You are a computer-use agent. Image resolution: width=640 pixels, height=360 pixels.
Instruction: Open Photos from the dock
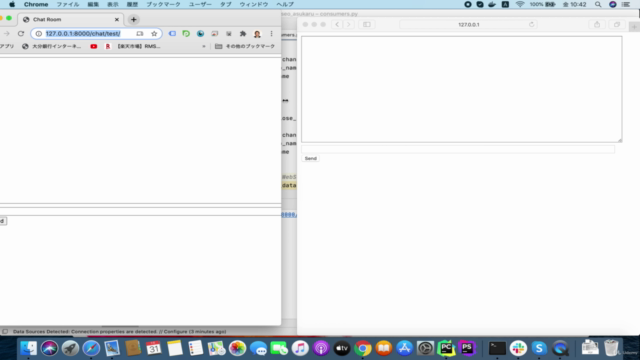pos(237,348)
